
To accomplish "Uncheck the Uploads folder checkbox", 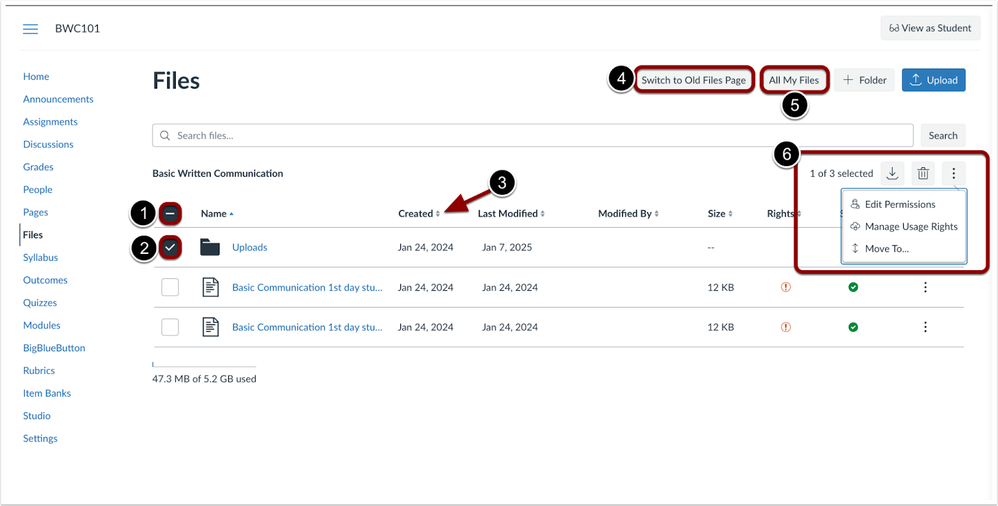I will [170, 248].
